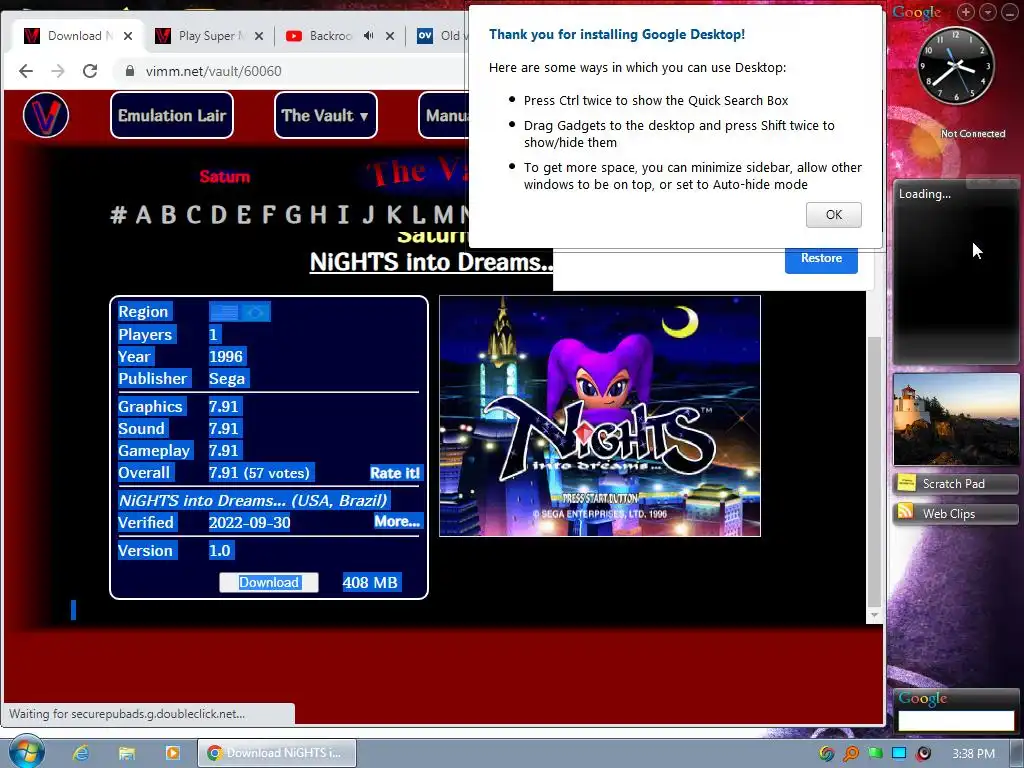Click 'NiGHTS into Dreams... (USA, Brazil)' text
Image resolution: width=1024 pixels, height=768 pixels.
pos(253,500)
